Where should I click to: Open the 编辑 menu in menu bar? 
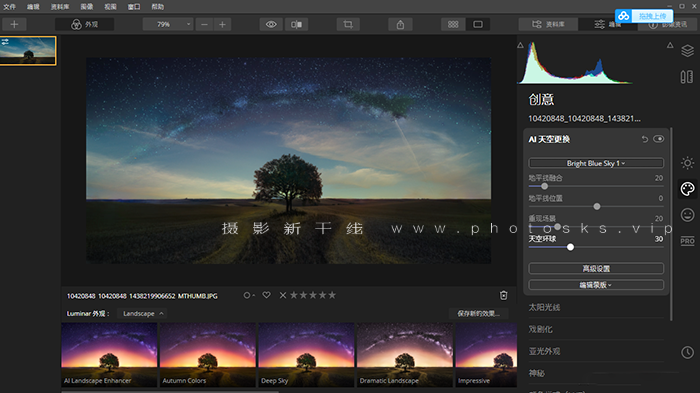click(33, 6)
